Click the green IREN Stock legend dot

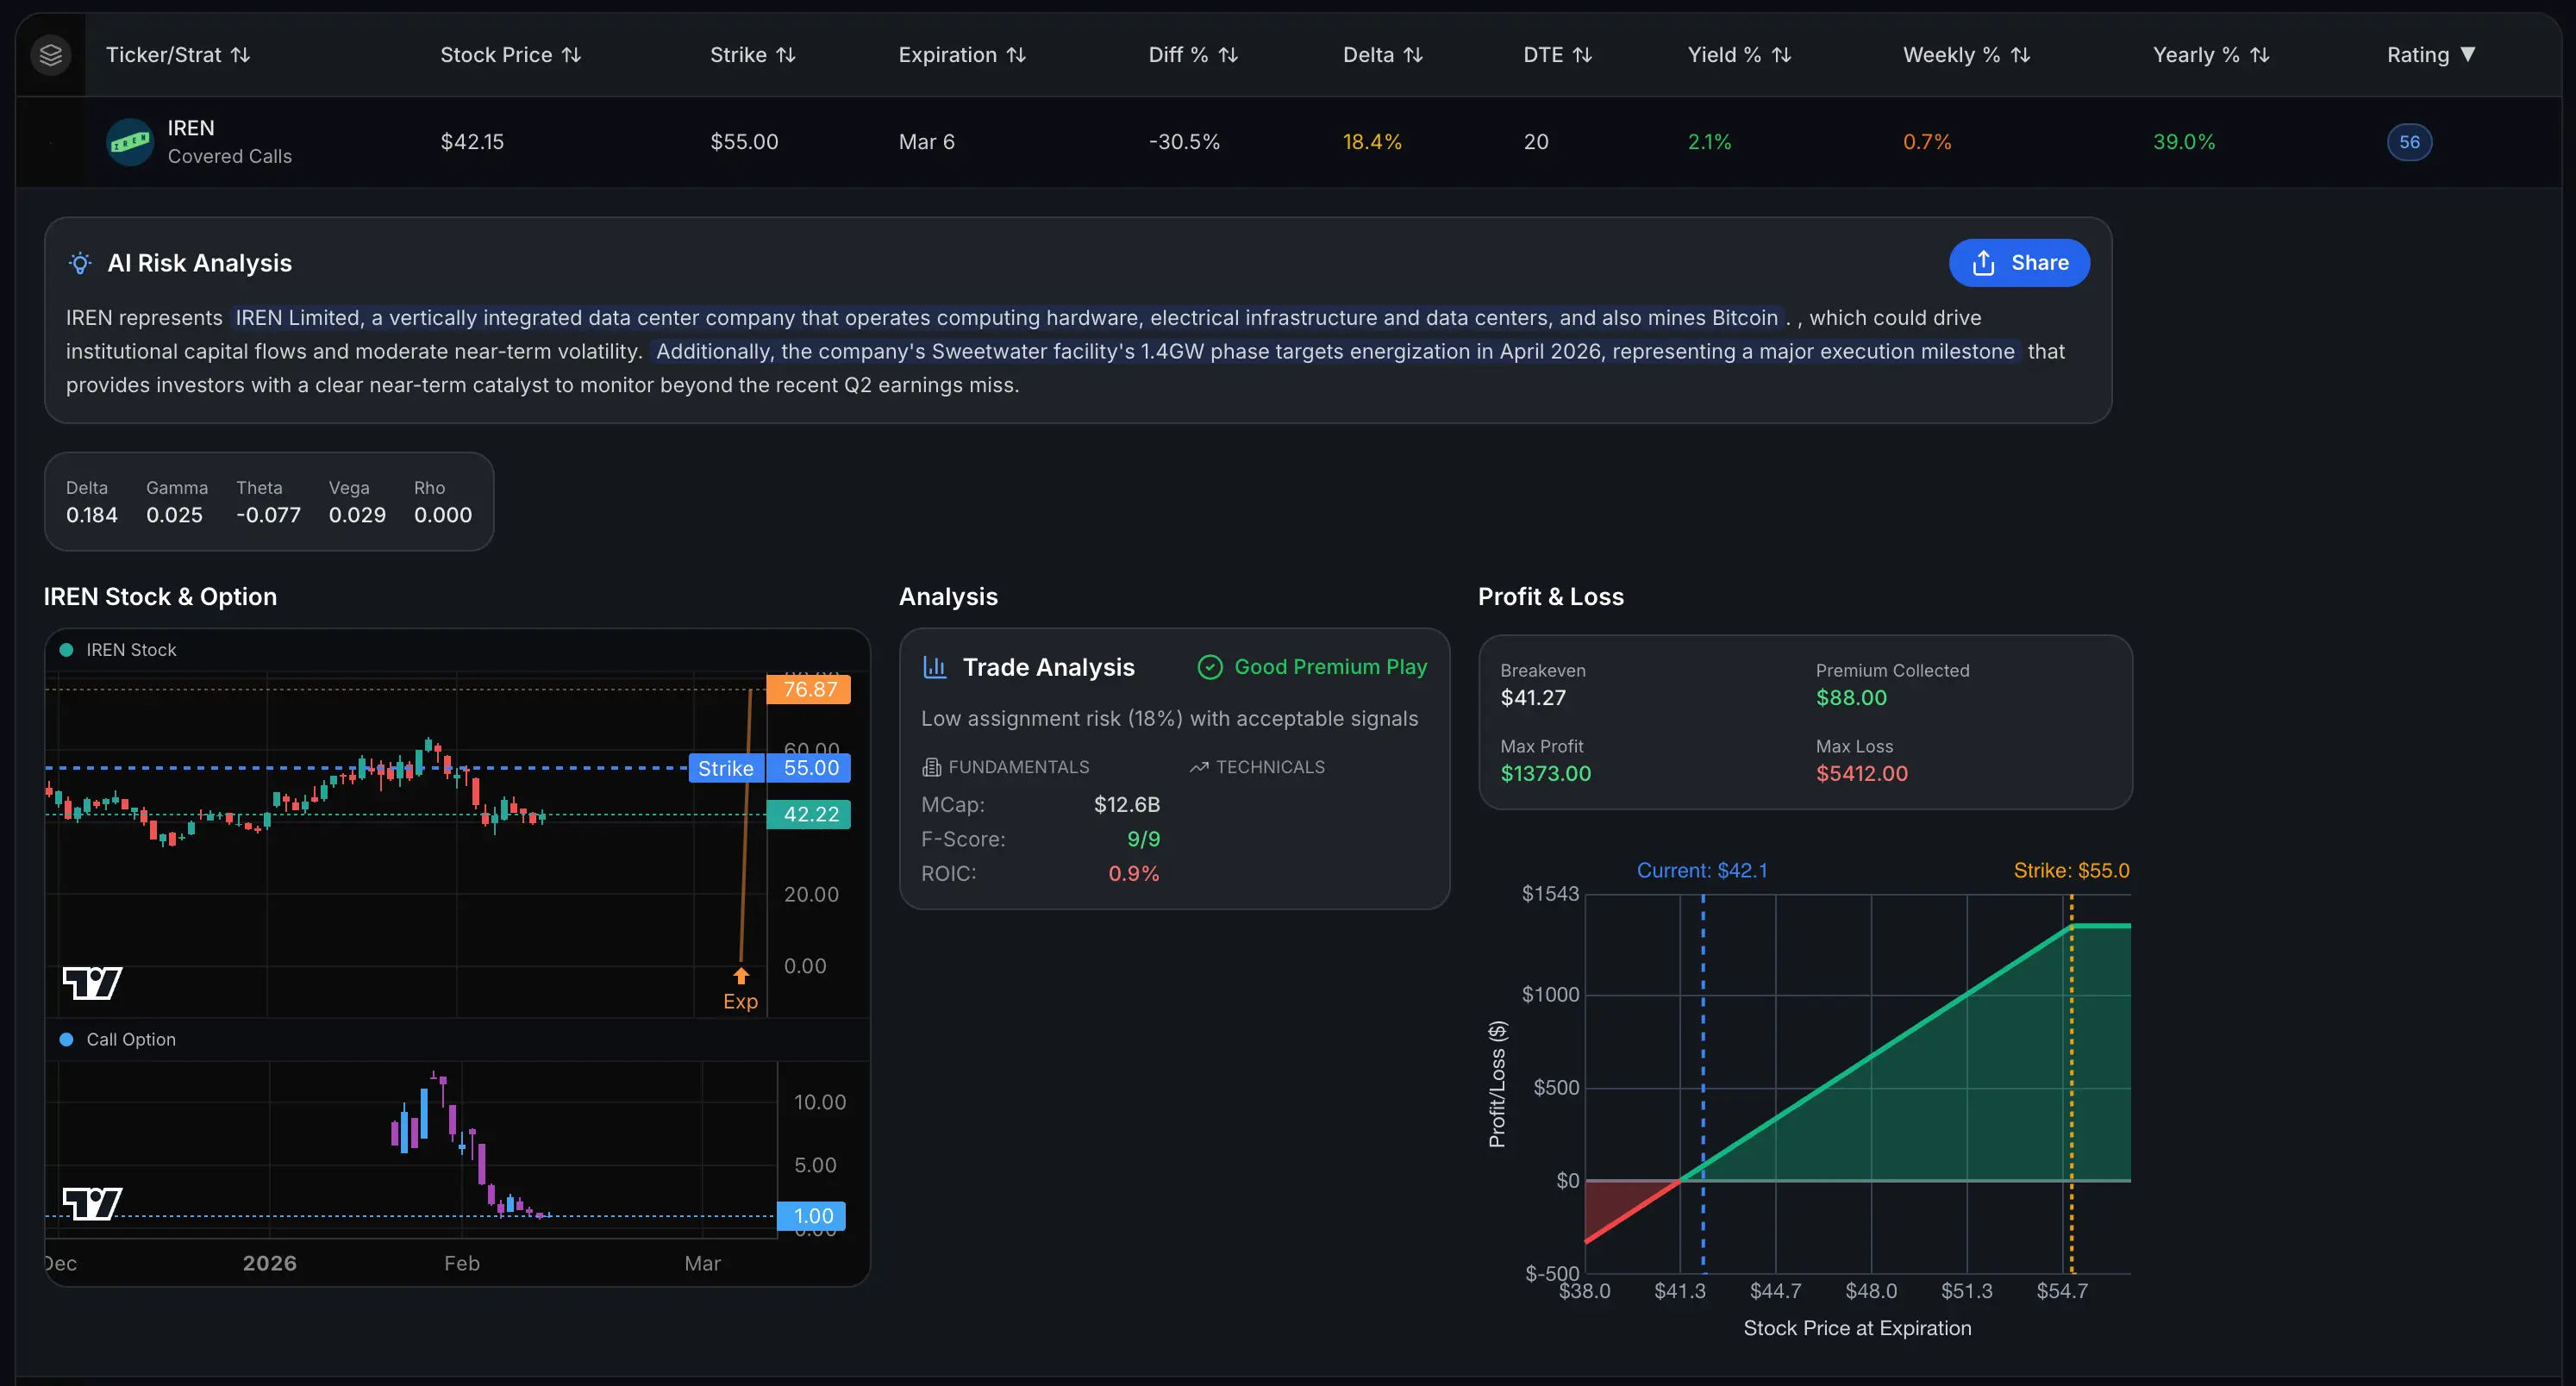(66, 650)
